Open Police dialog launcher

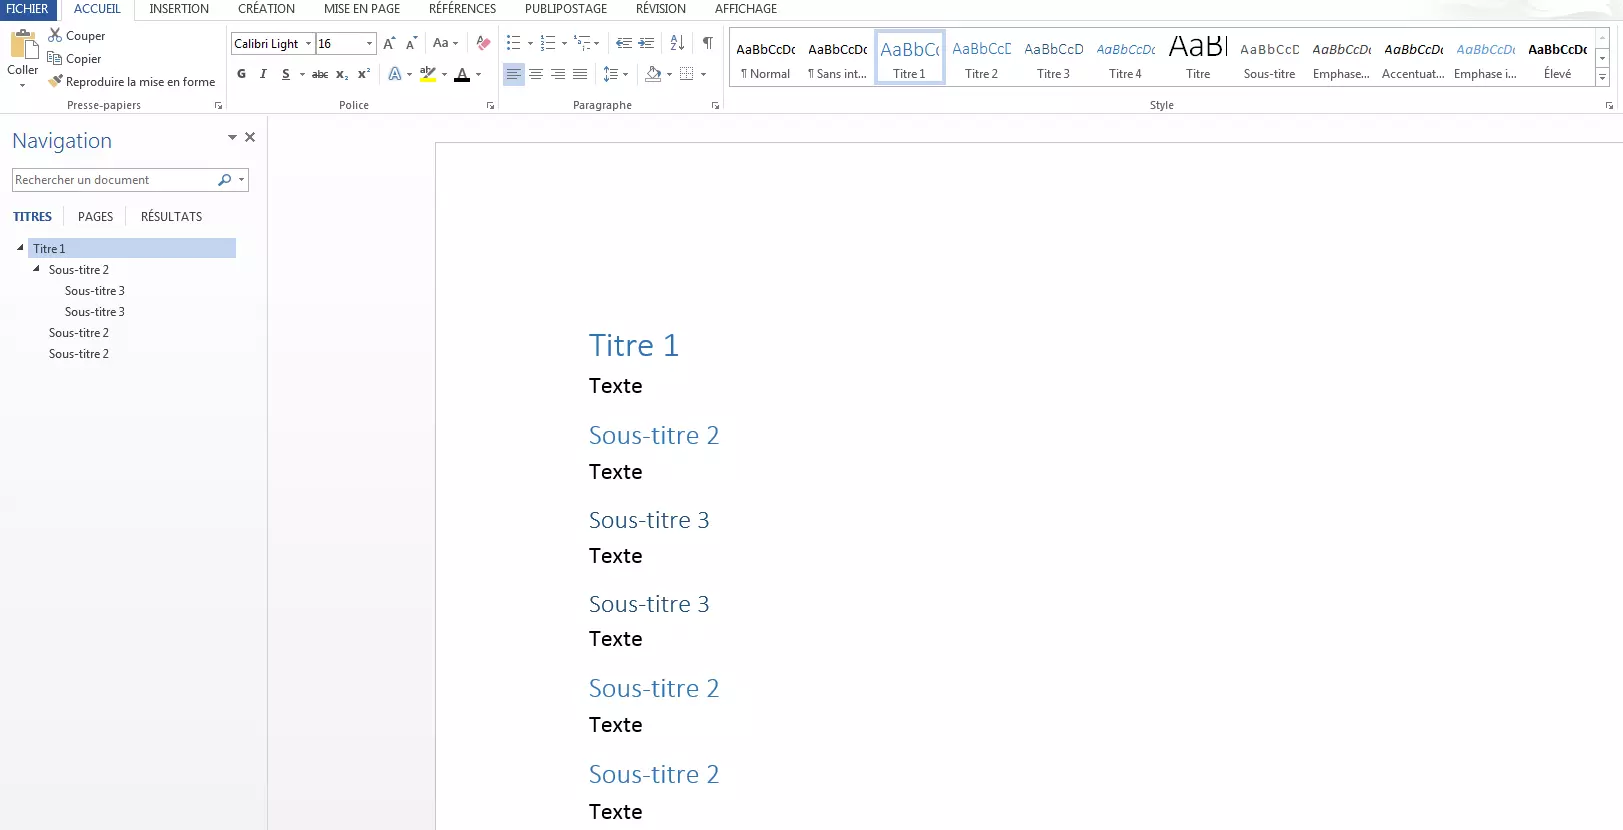[490, 105]
